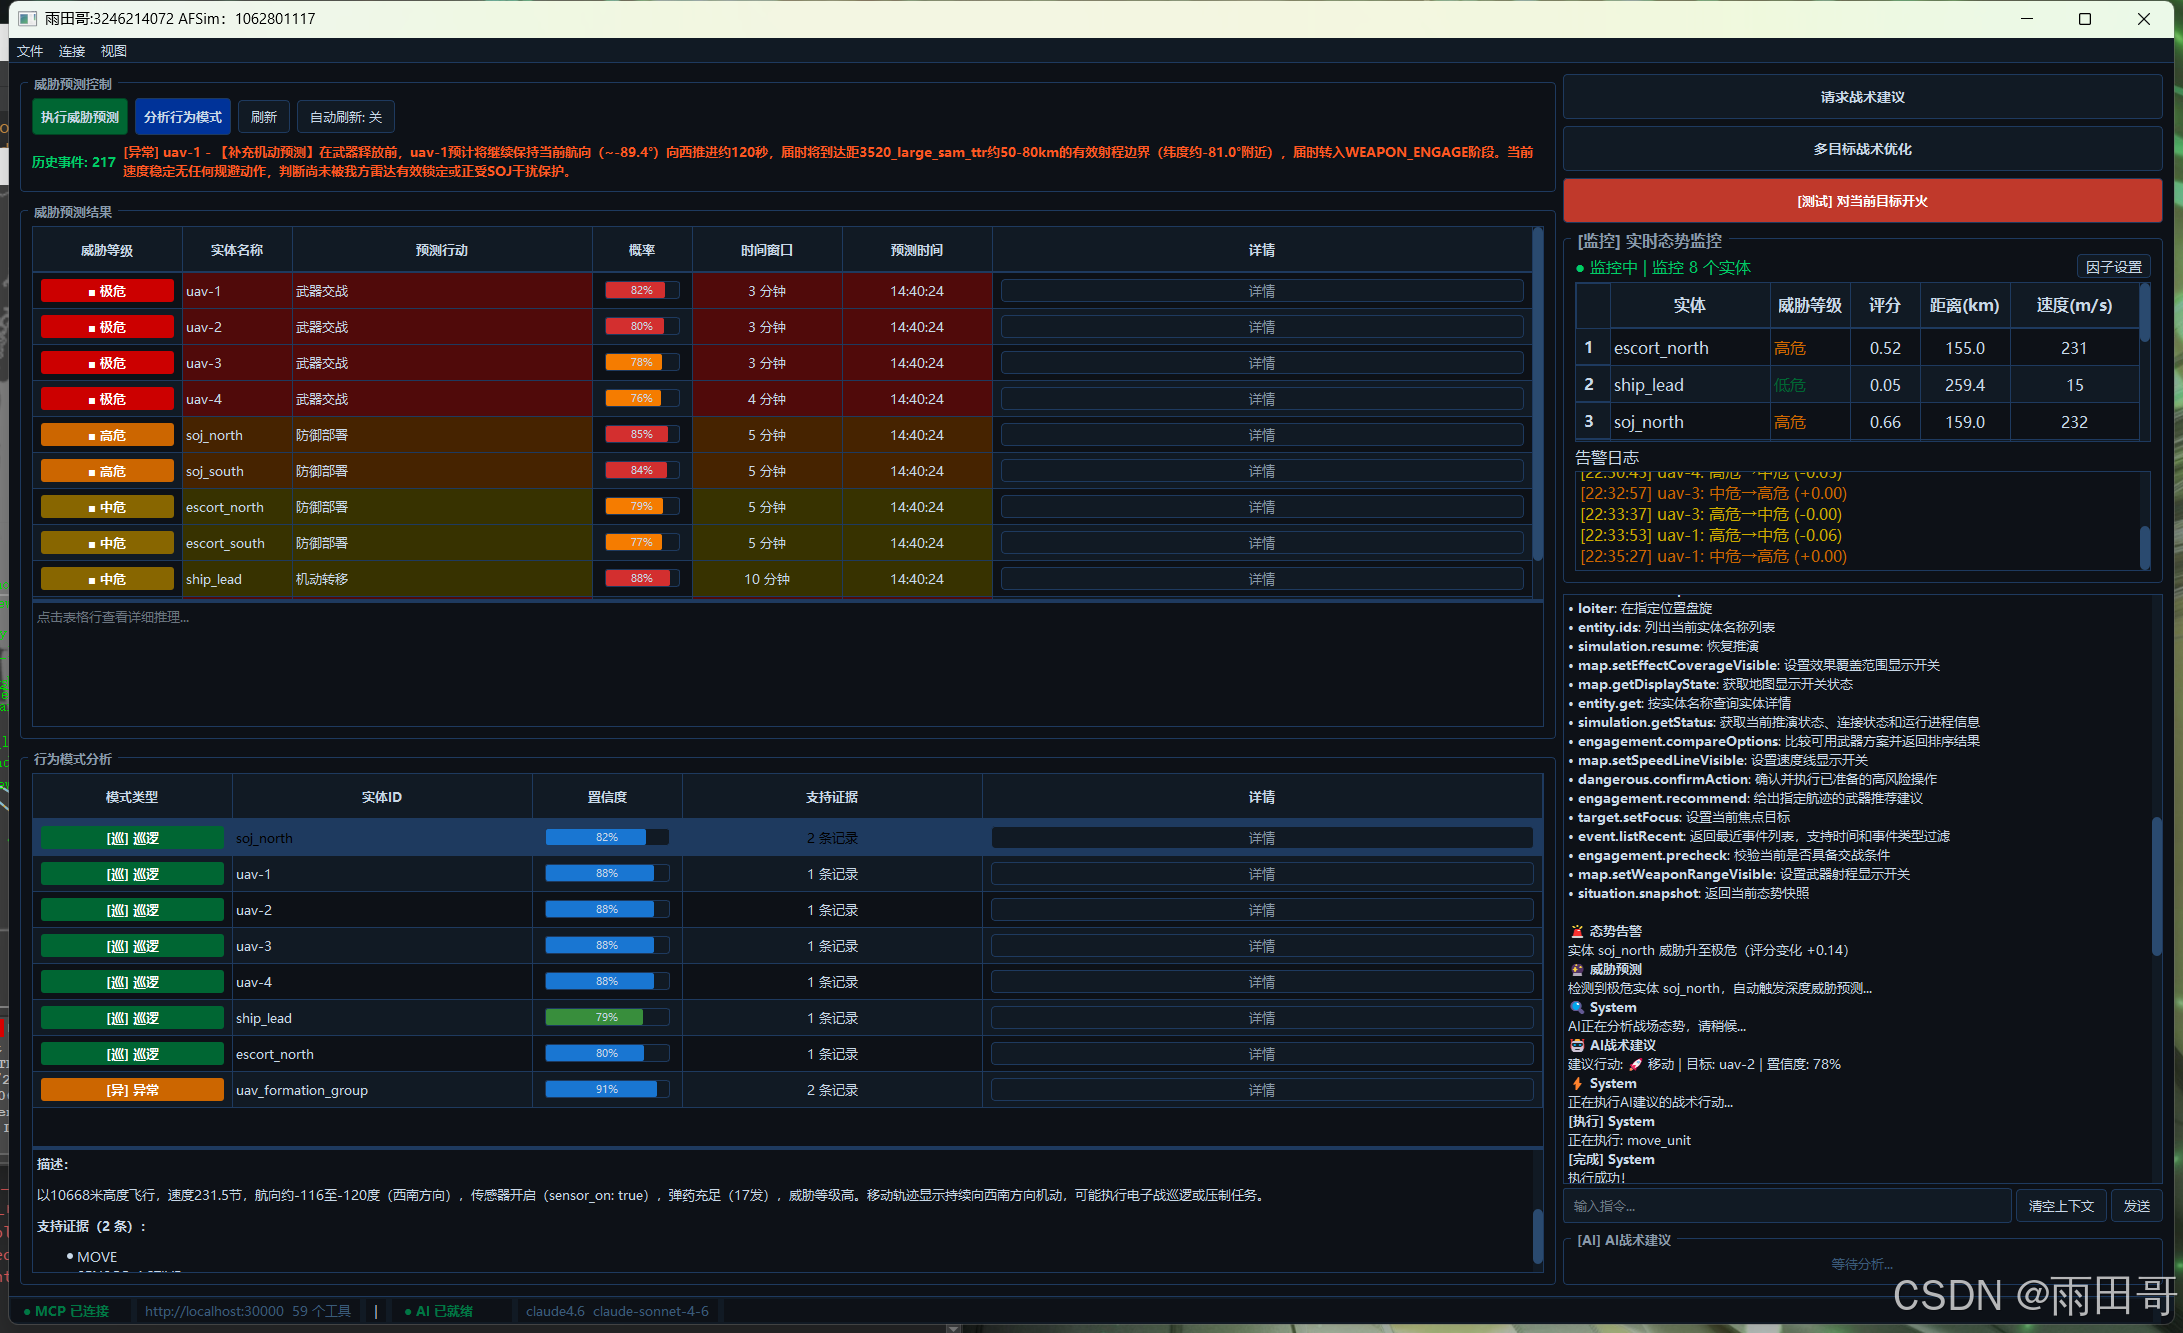Viewport: 2183px width, 1333px height.
Task: Open details for uav-3 threat row
Action: point(1261,363)
